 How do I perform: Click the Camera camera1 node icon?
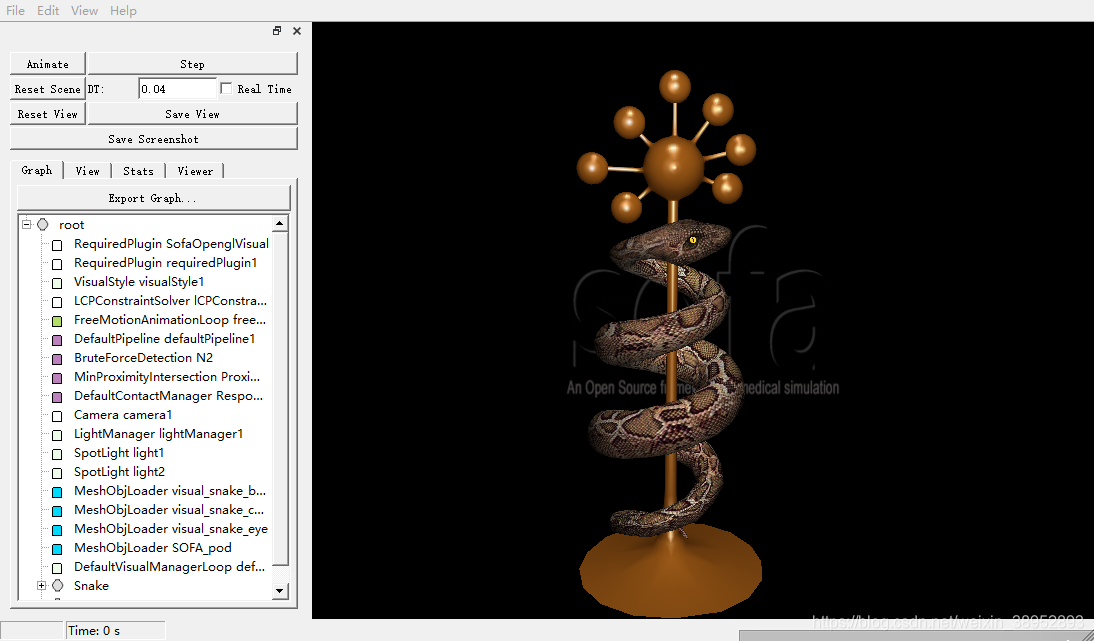point(57,416)
